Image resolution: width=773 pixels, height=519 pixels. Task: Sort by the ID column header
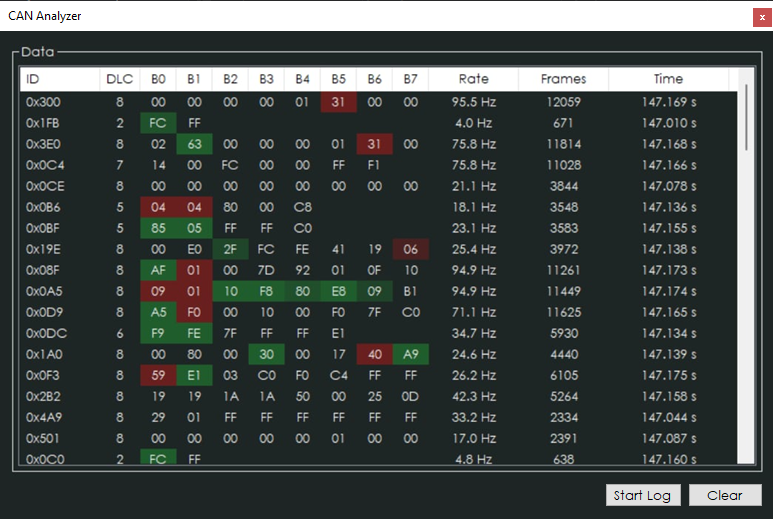click(60, 79)
